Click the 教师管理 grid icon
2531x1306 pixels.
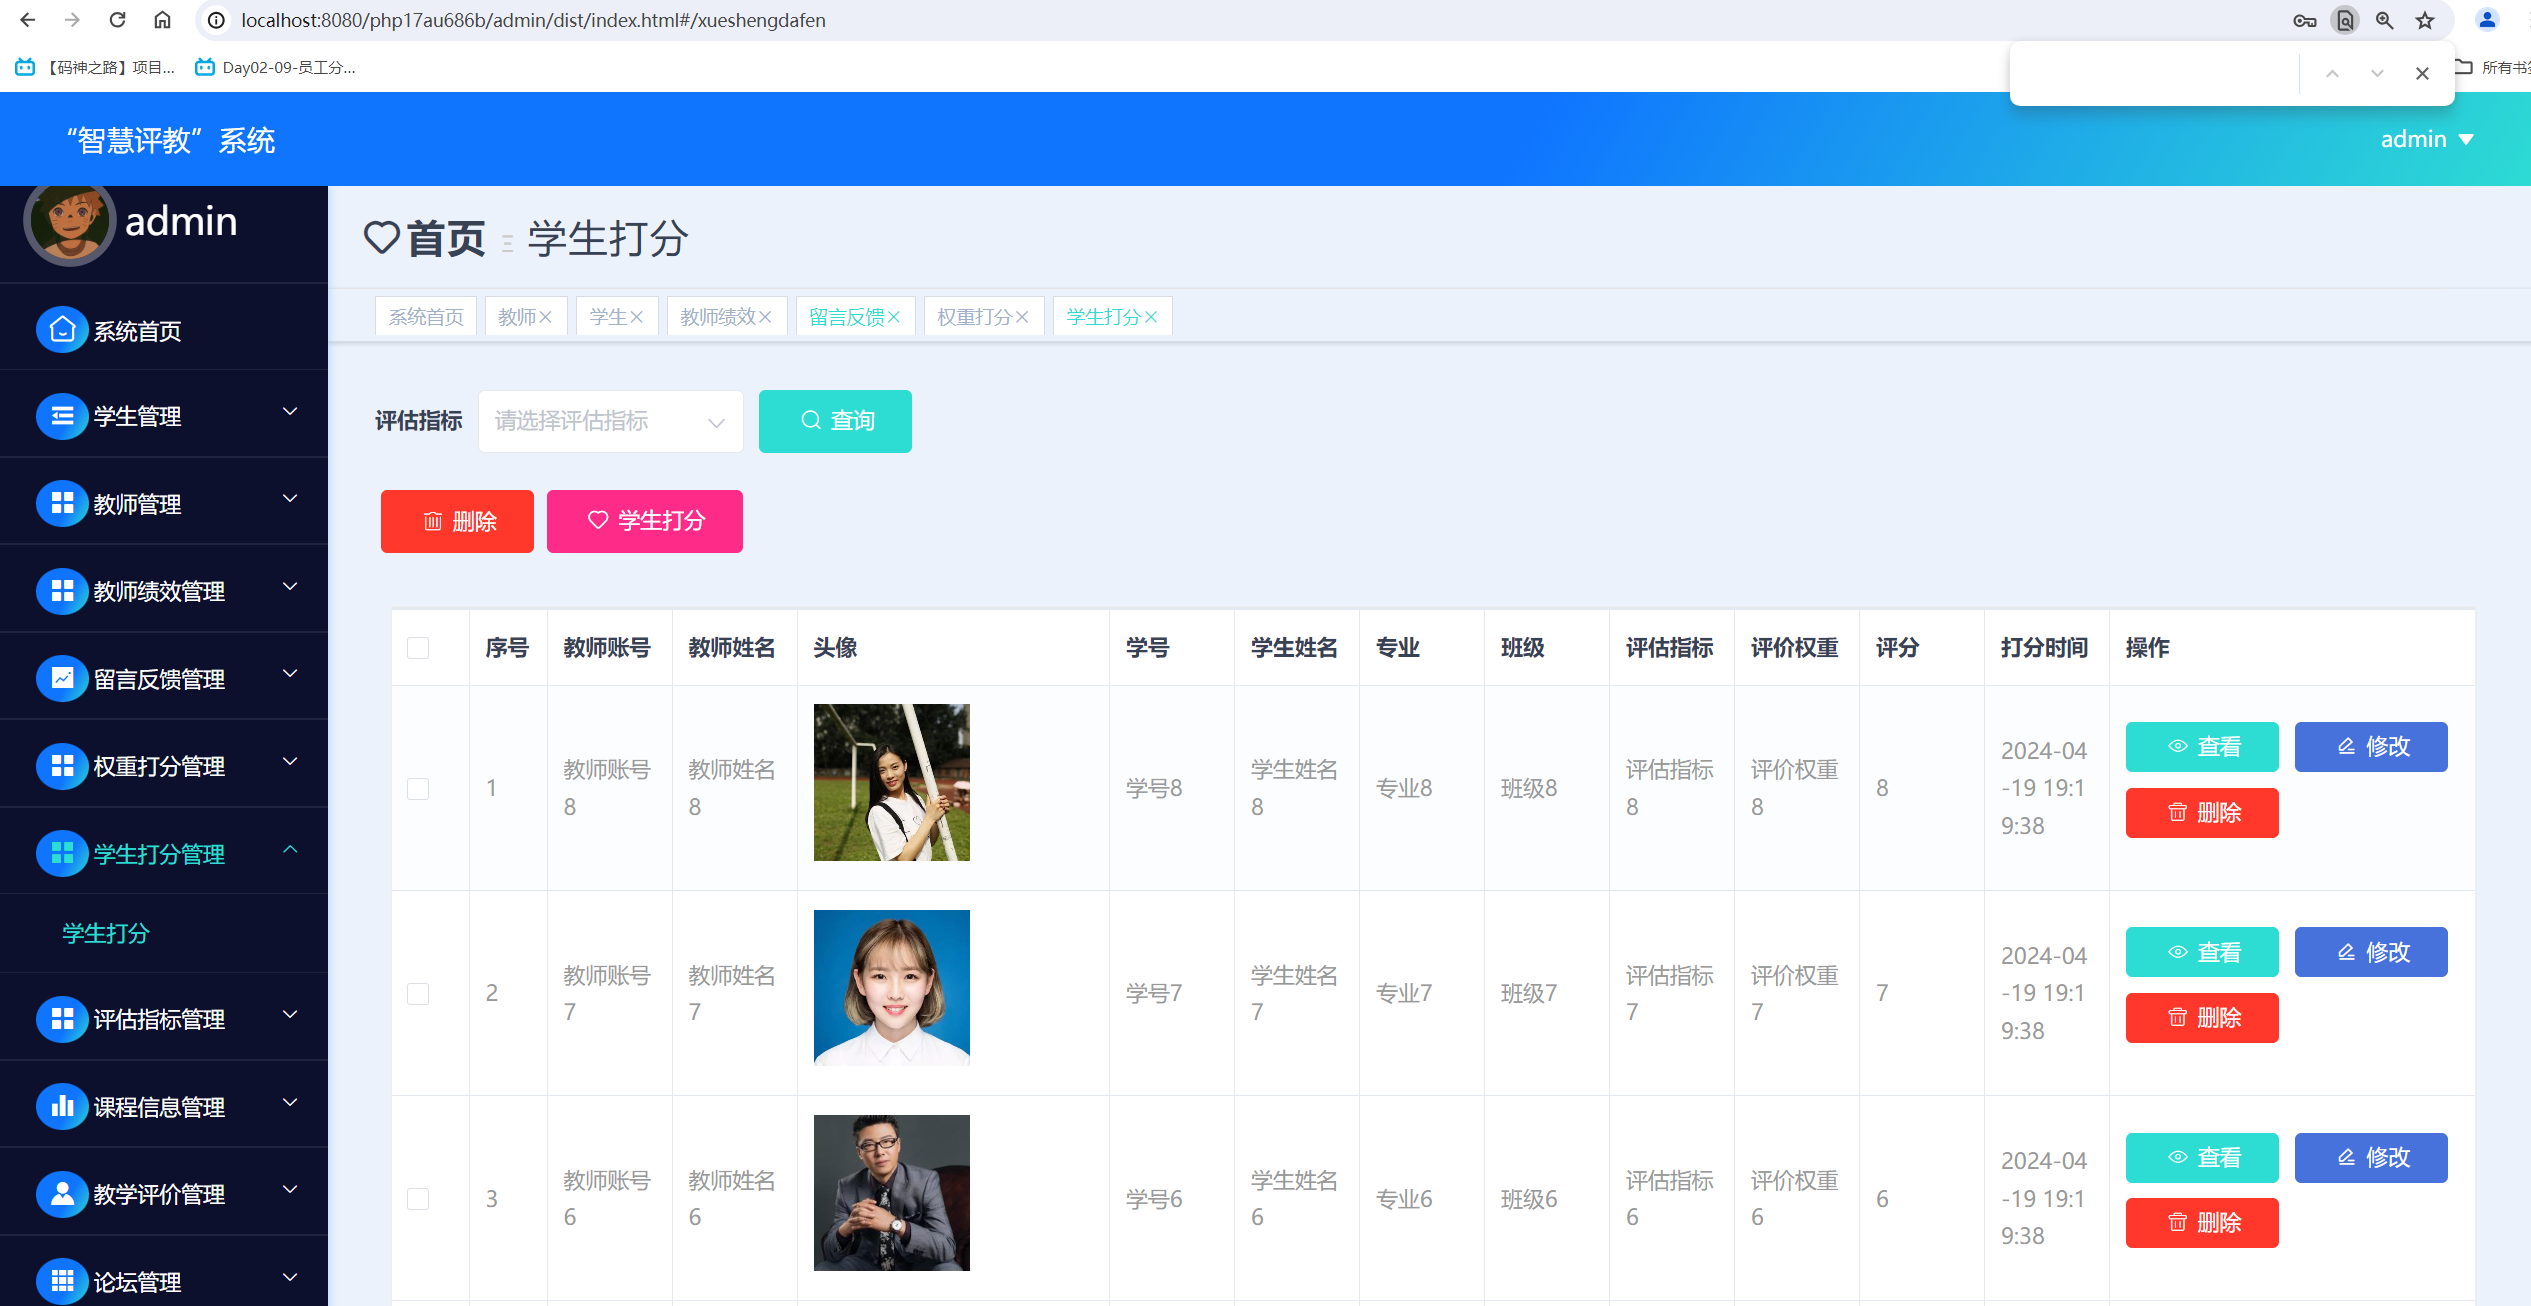click(x=62, y=503)
